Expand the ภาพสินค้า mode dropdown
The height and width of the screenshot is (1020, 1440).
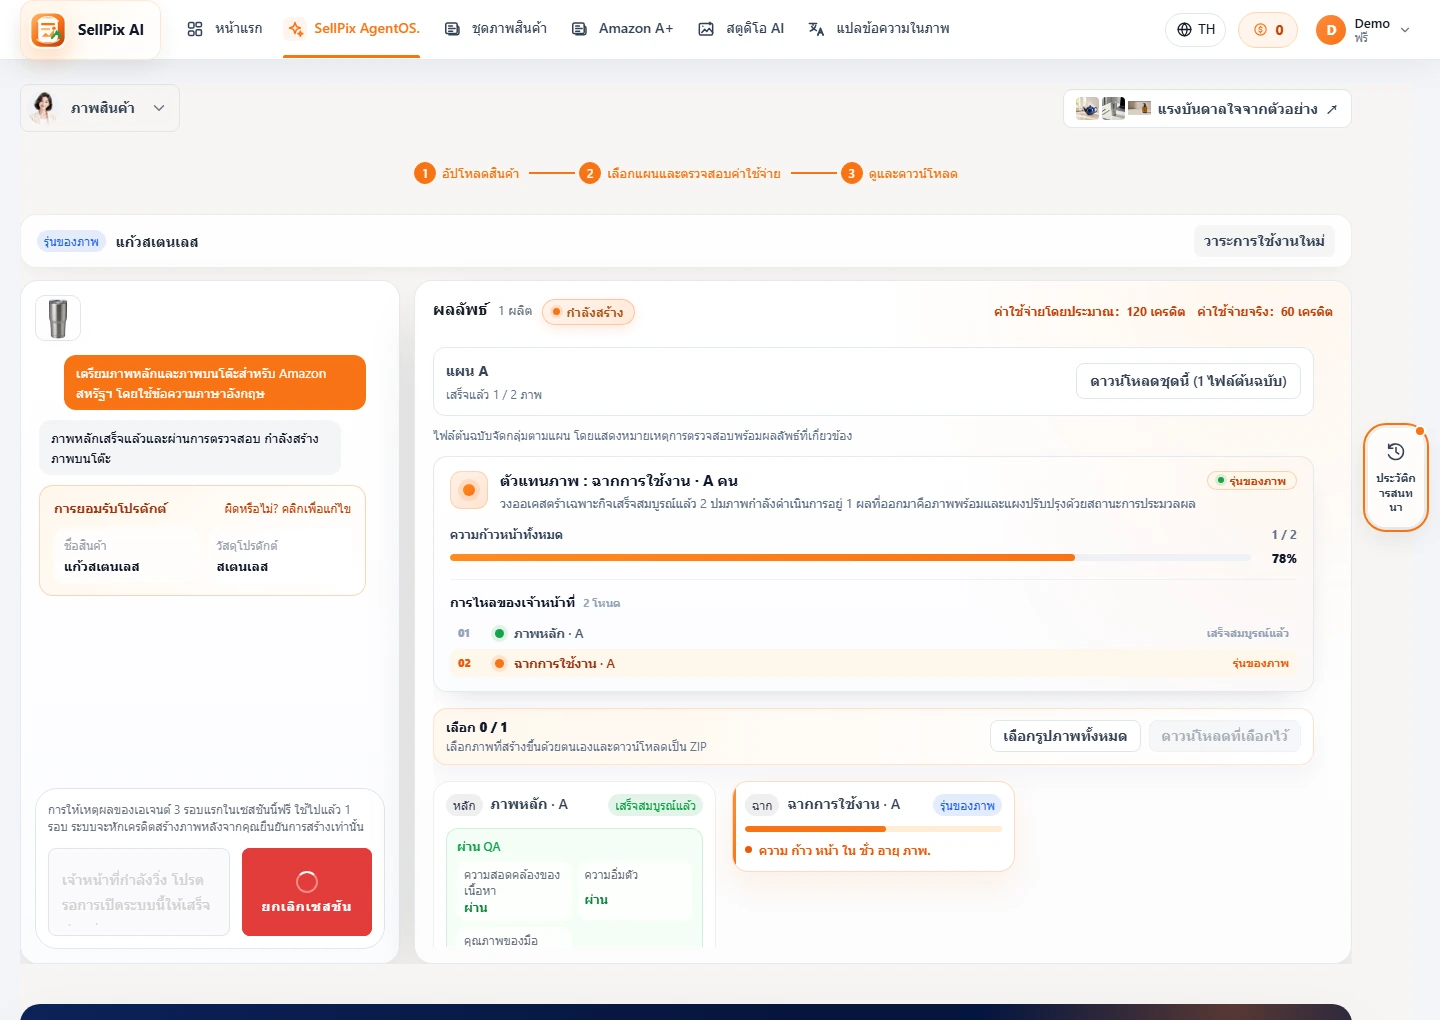(x=100, y=108)
